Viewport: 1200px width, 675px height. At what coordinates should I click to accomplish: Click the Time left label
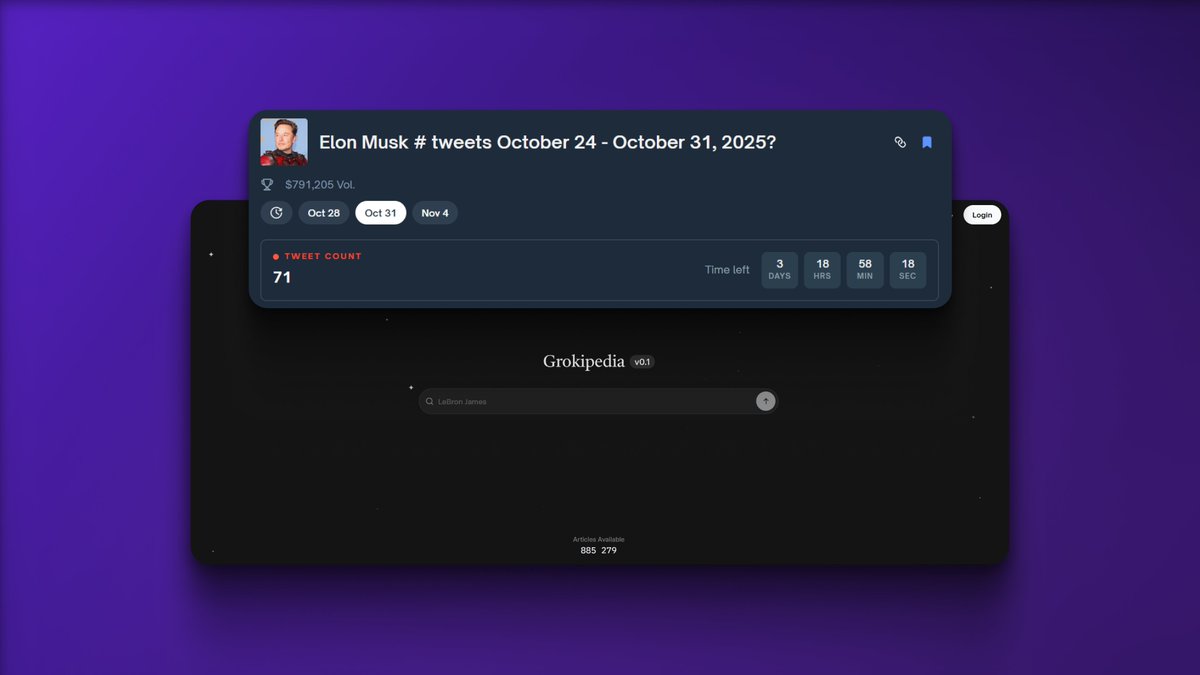(727, 270)
